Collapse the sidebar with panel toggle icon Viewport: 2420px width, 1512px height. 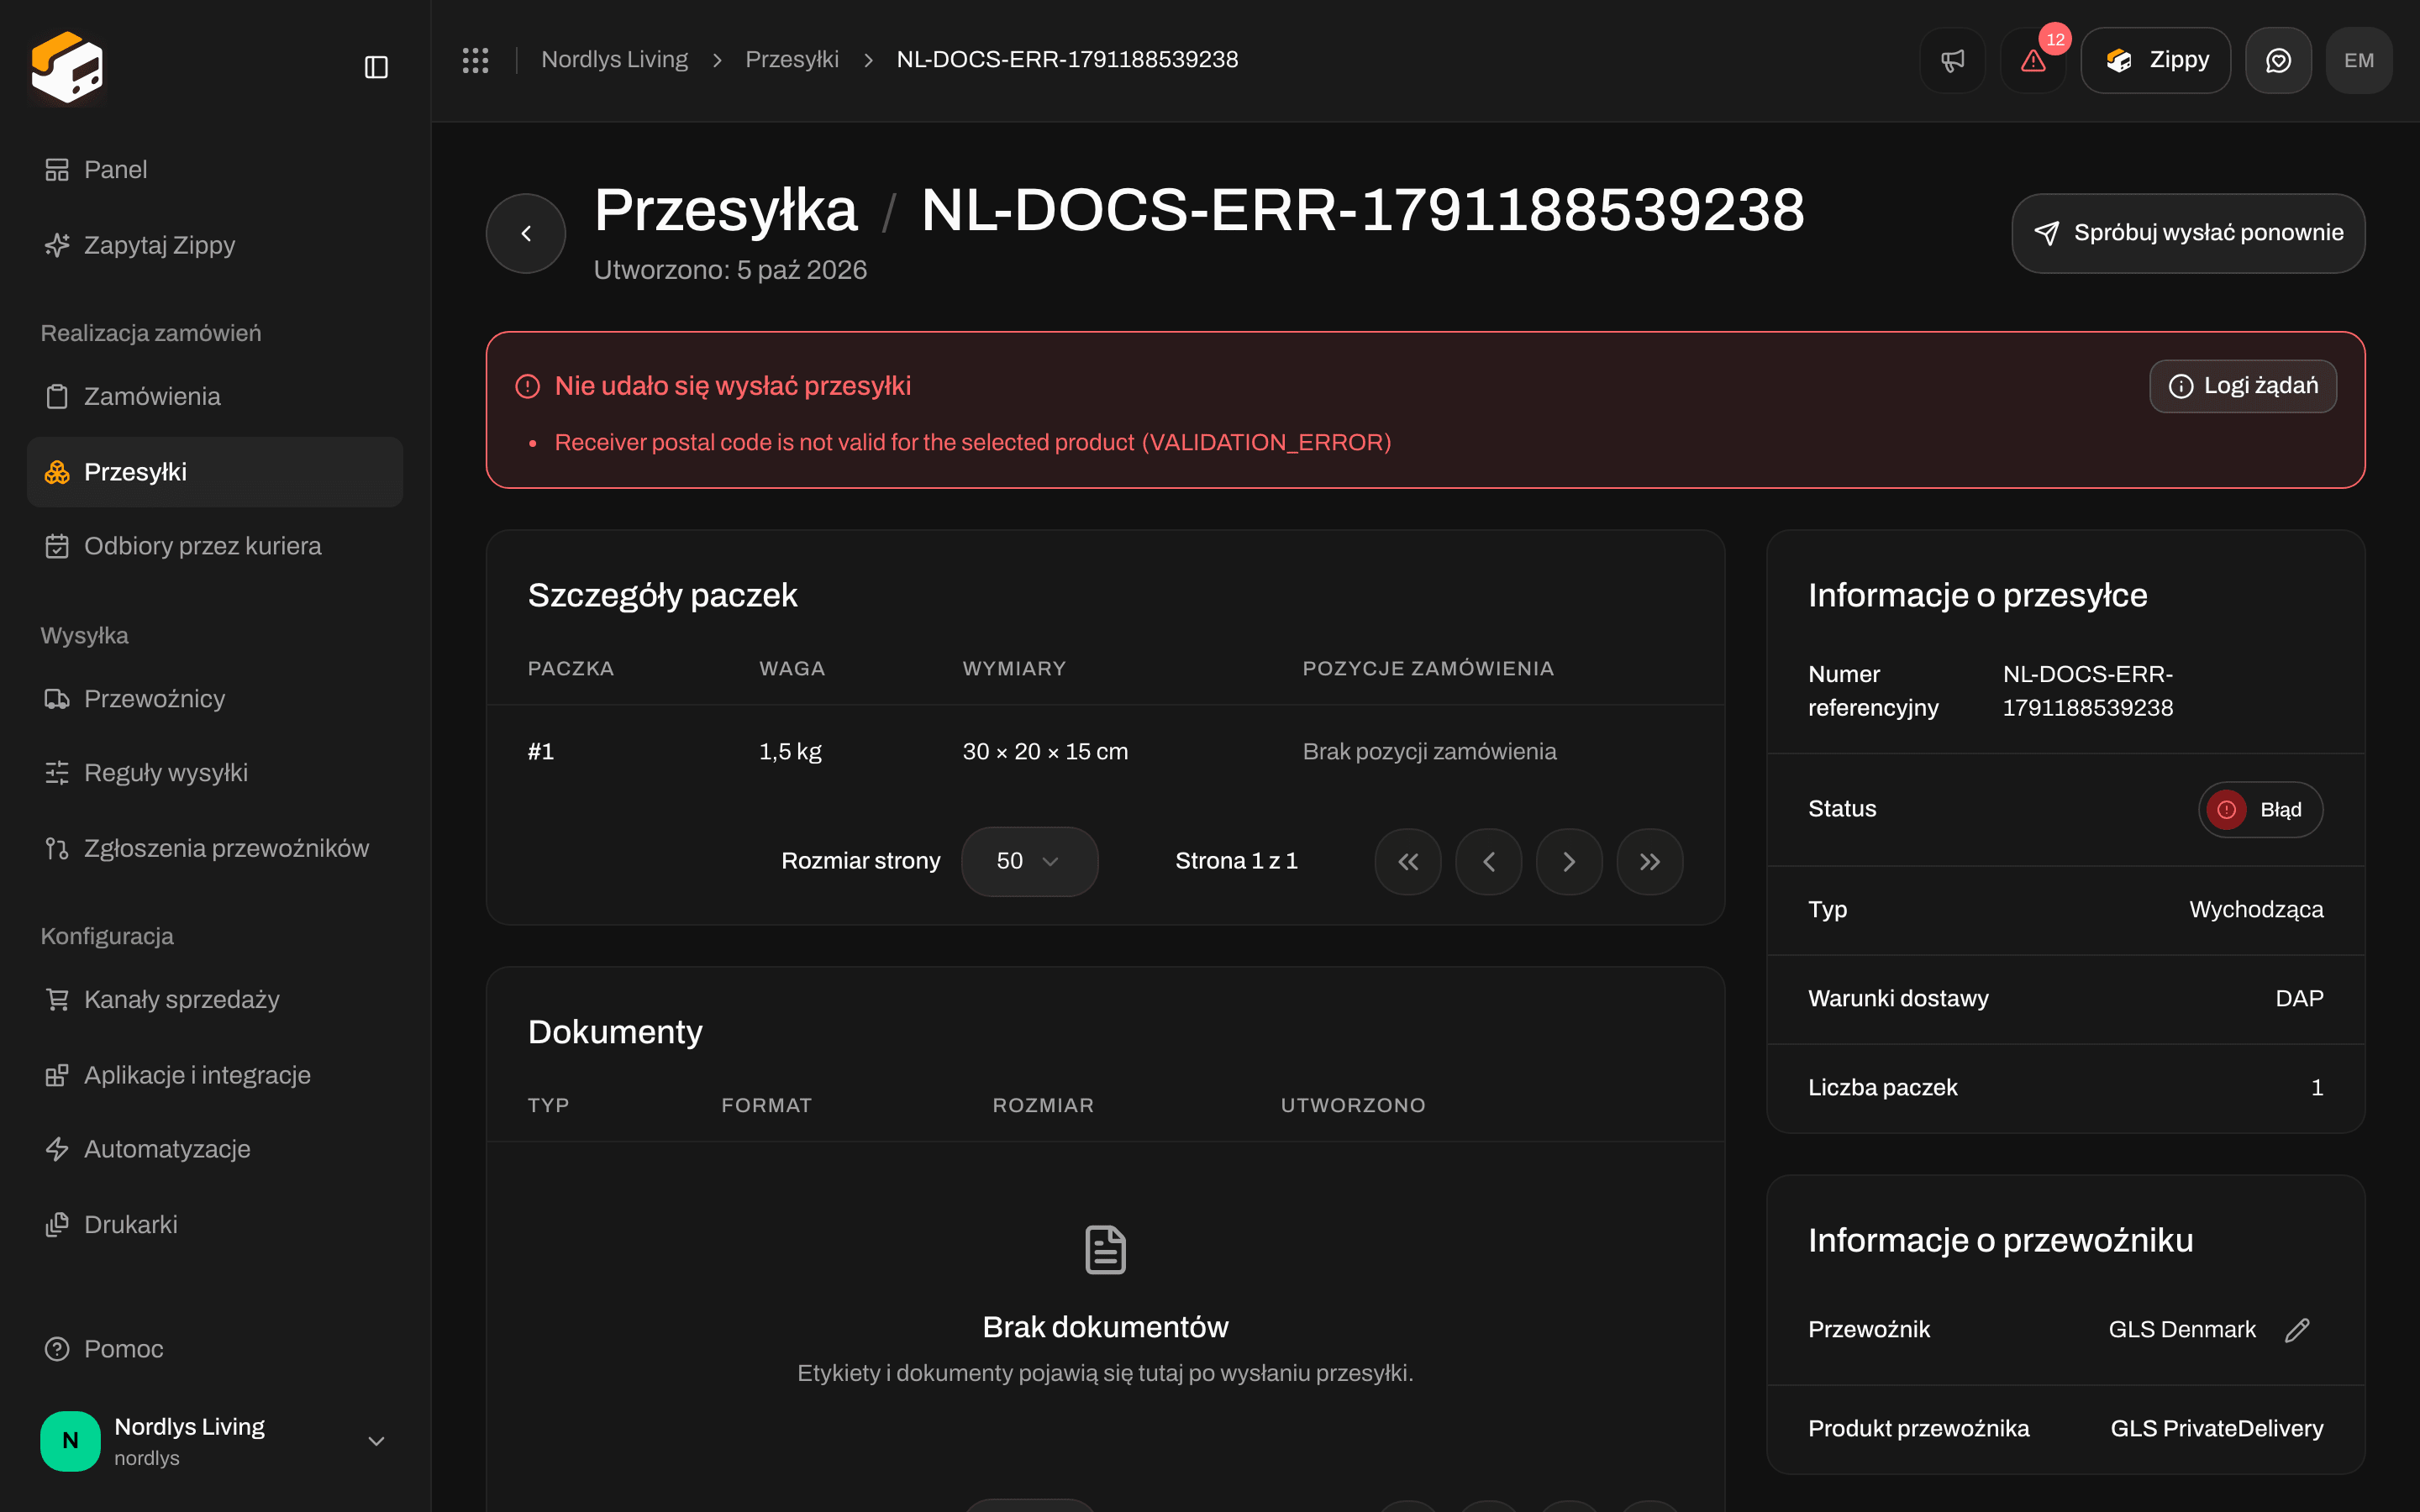[376, 67]
